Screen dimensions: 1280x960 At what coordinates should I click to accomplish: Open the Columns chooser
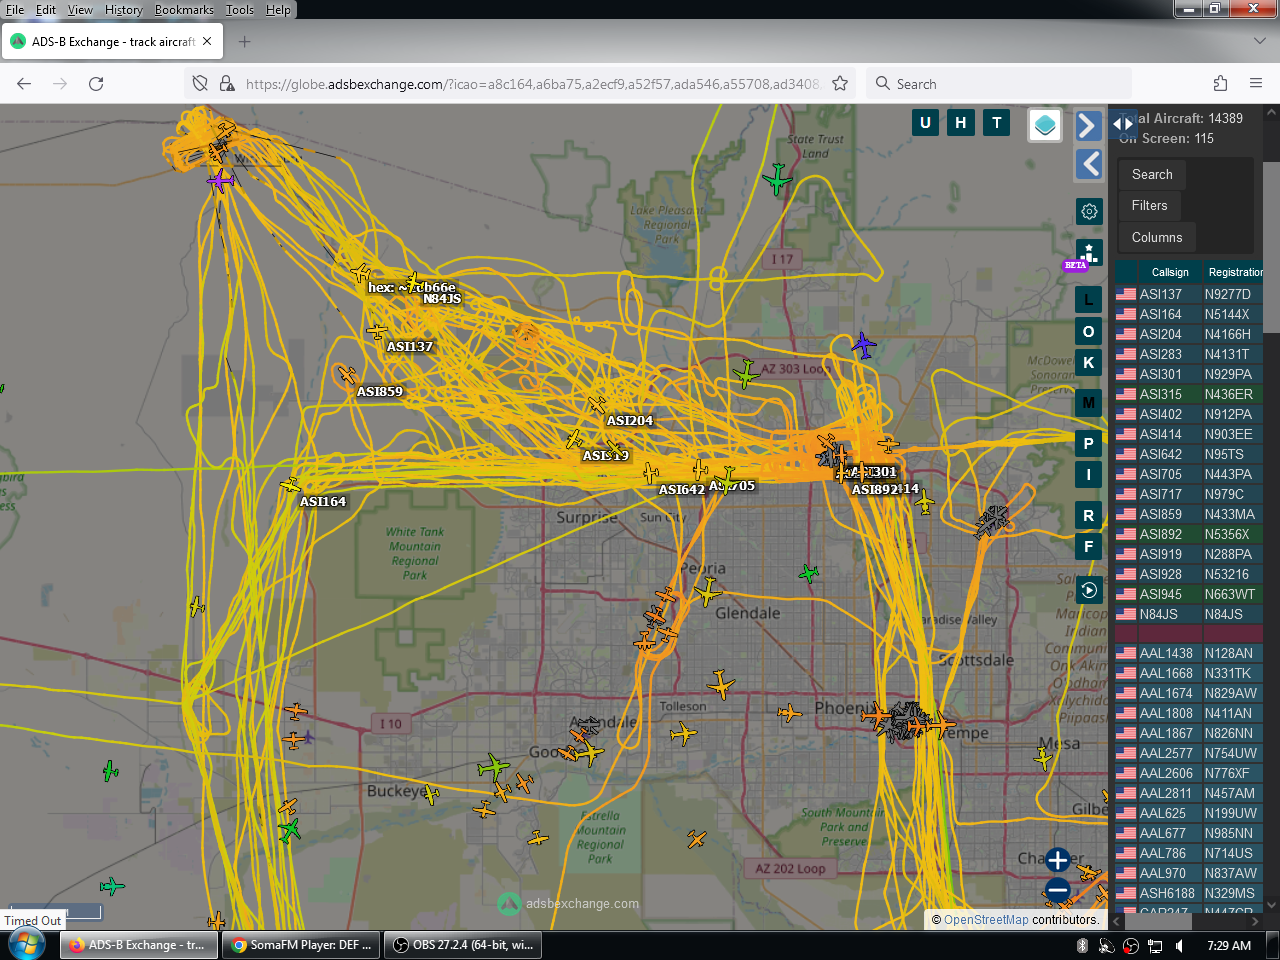tap(1157, 237)
